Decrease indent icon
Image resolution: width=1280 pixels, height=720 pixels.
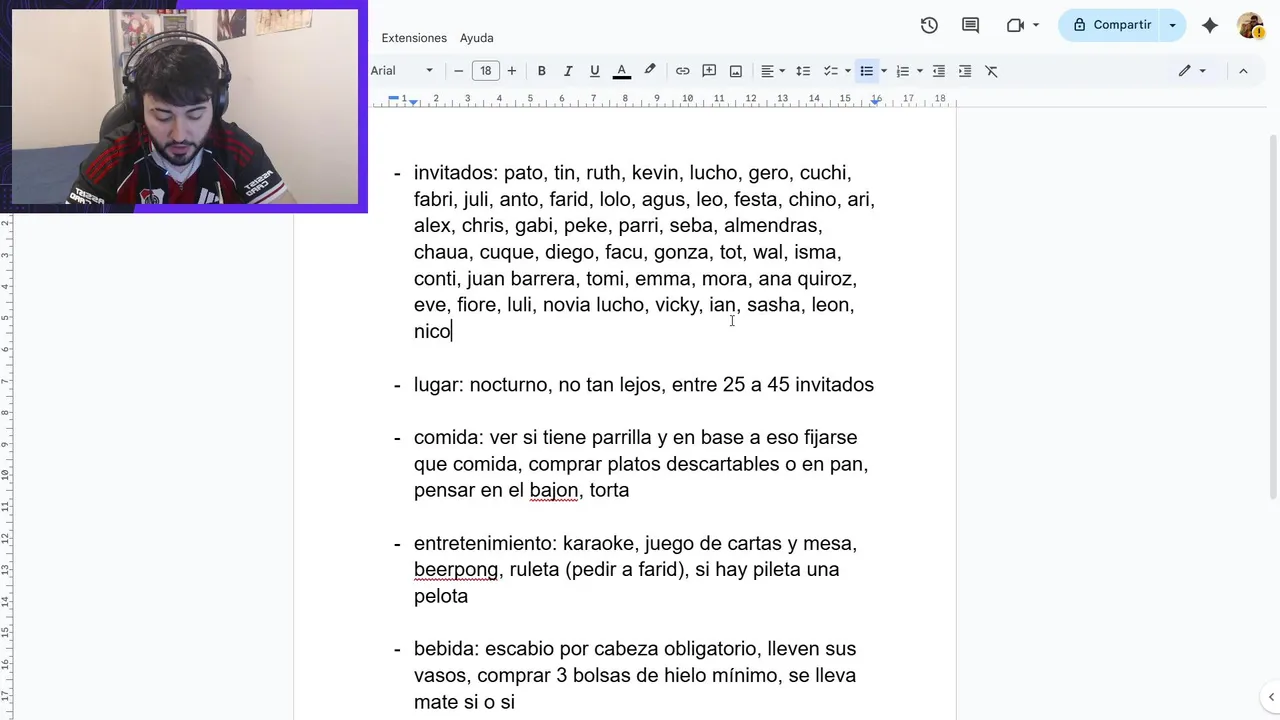click(938, 71)
